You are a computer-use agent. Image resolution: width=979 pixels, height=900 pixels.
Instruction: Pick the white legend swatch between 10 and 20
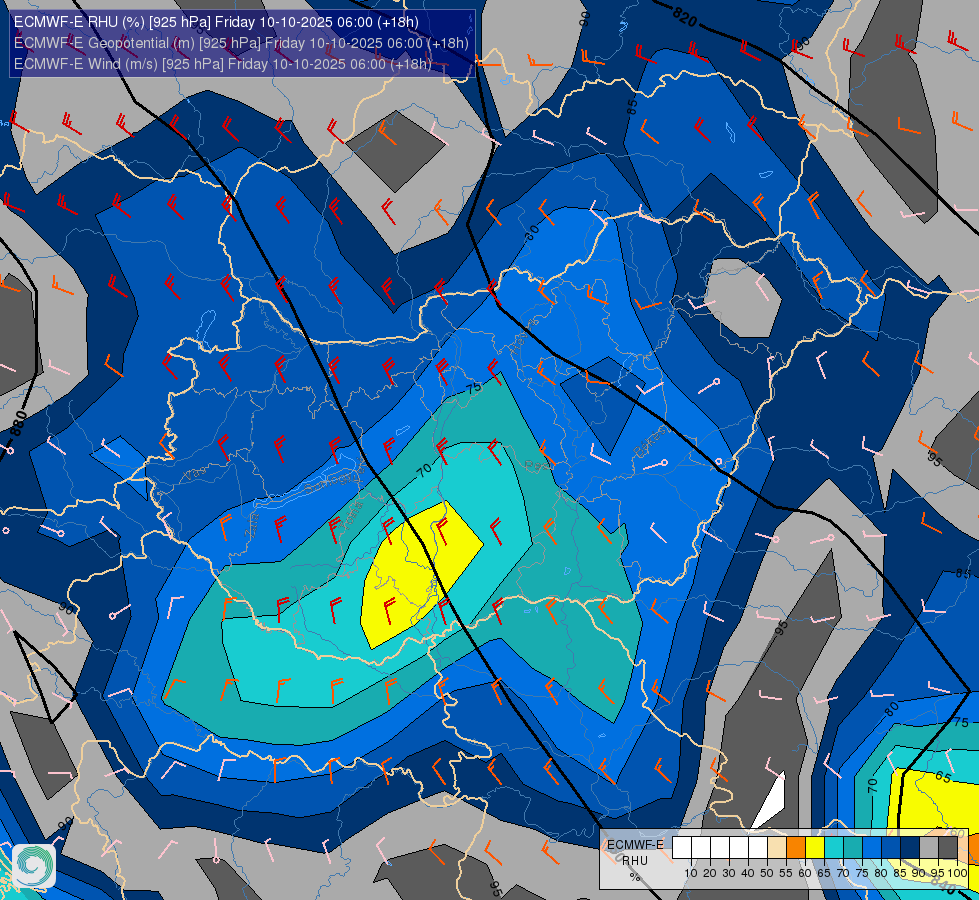point(701,847)
